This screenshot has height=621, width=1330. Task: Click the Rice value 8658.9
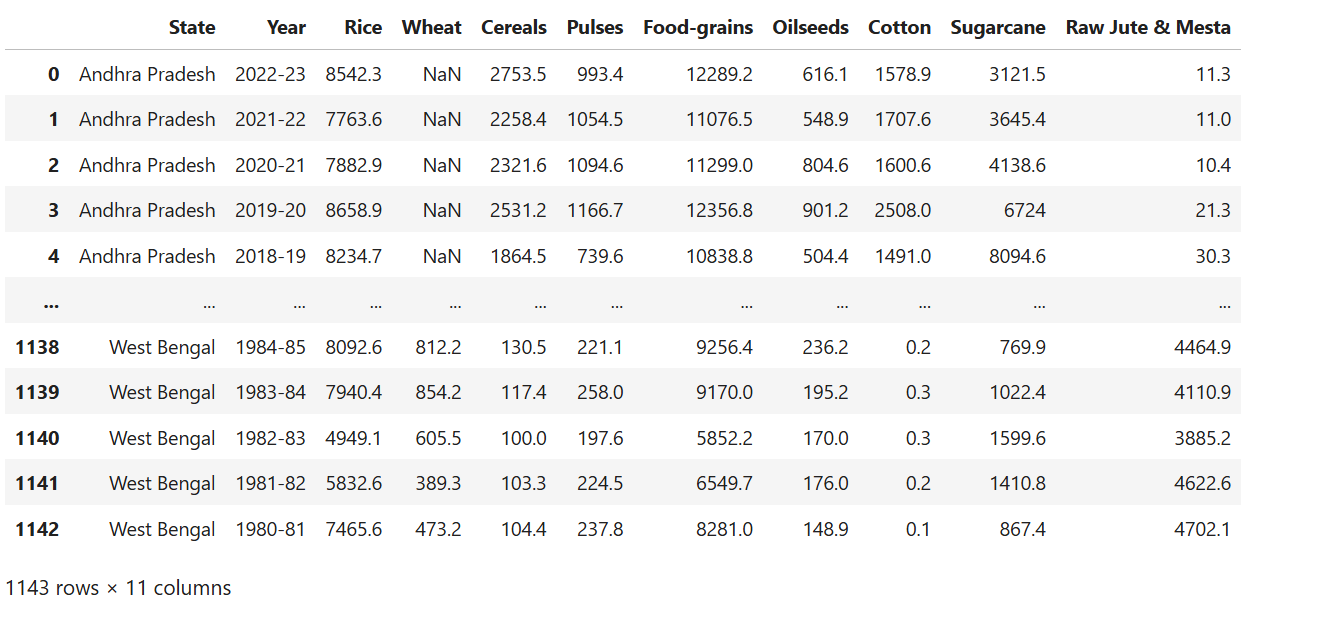[353, 210]
